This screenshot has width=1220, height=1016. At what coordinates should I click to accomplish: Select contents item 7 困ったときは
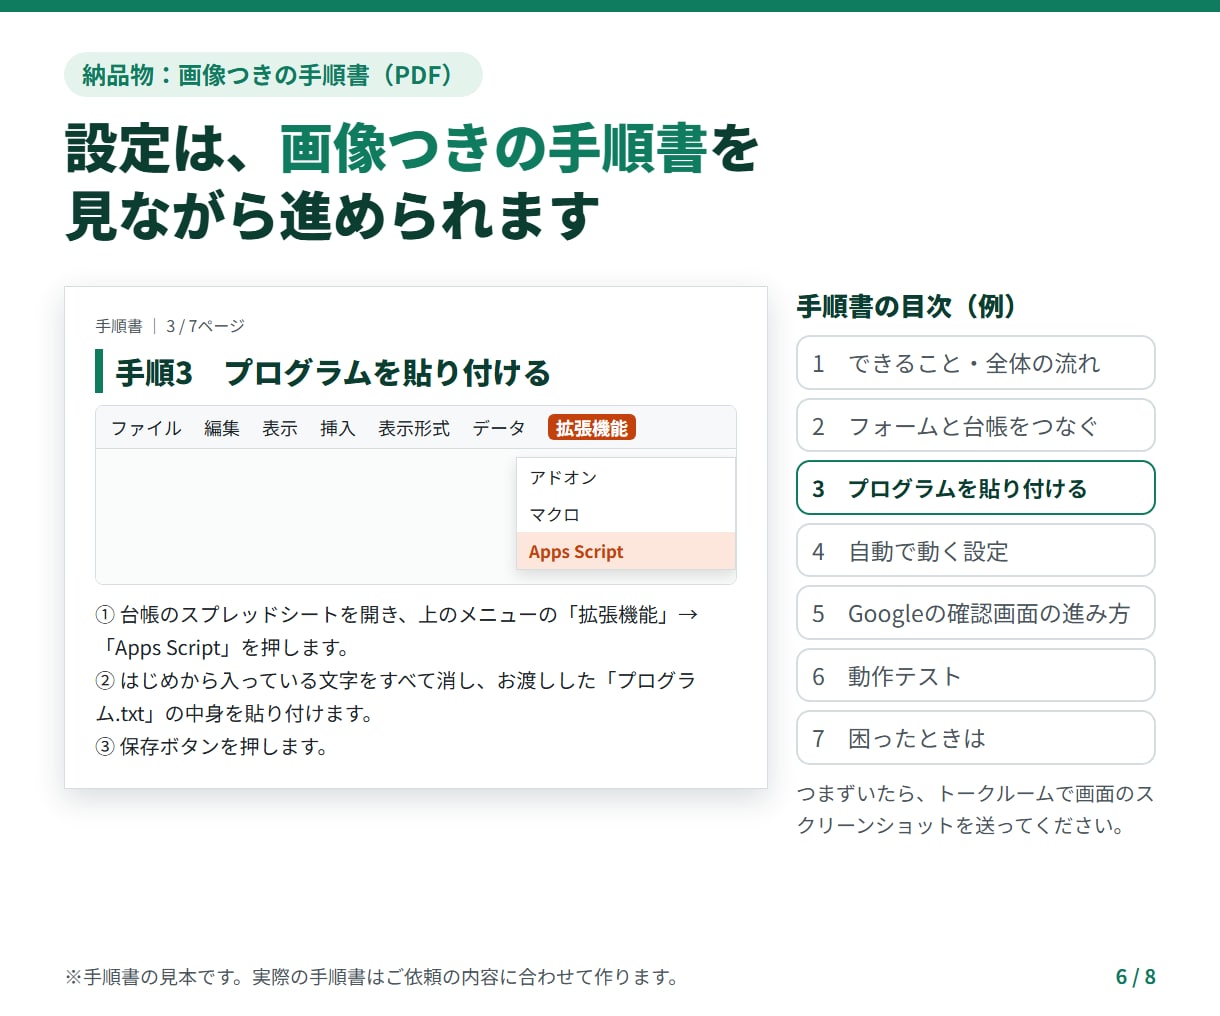click(x=976, y=738)
